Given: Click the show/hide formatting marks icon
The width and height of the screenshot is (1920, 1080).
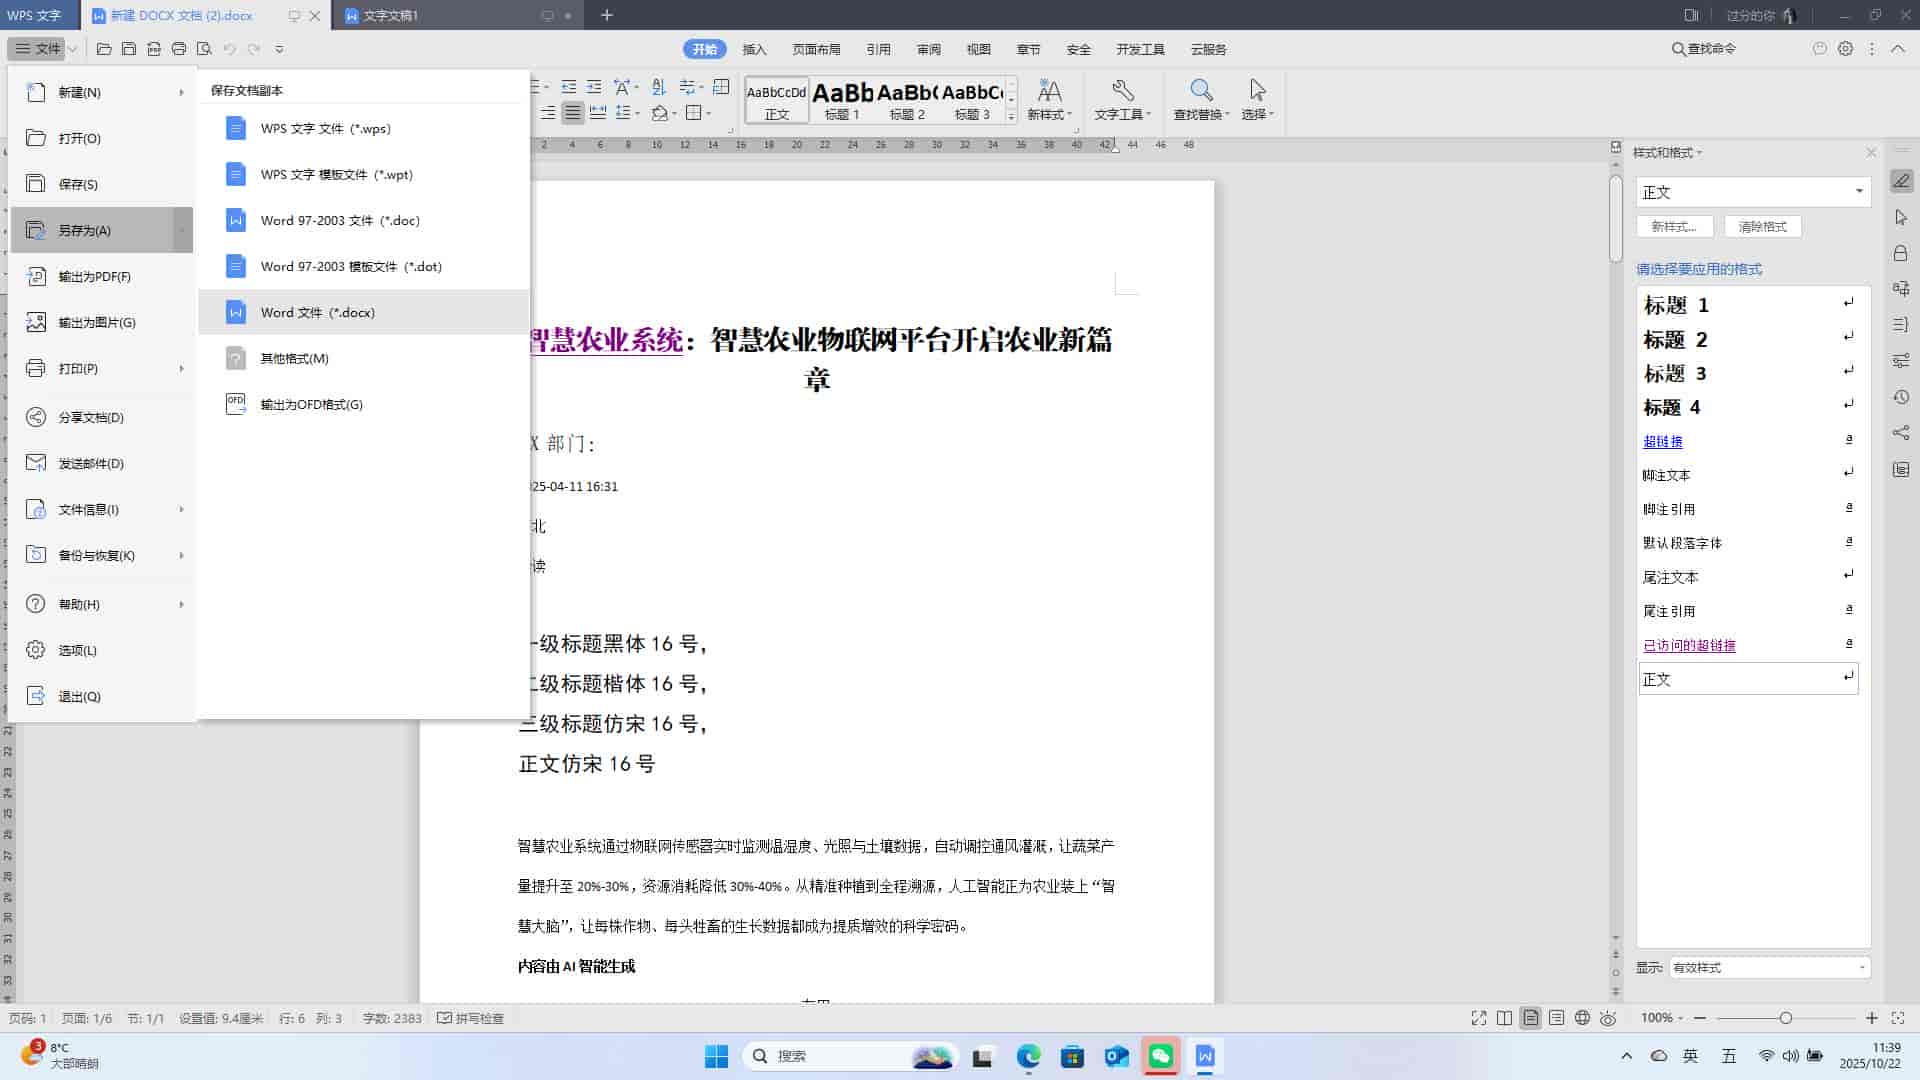Looking at the screenshot, I should tap(689, 87).
